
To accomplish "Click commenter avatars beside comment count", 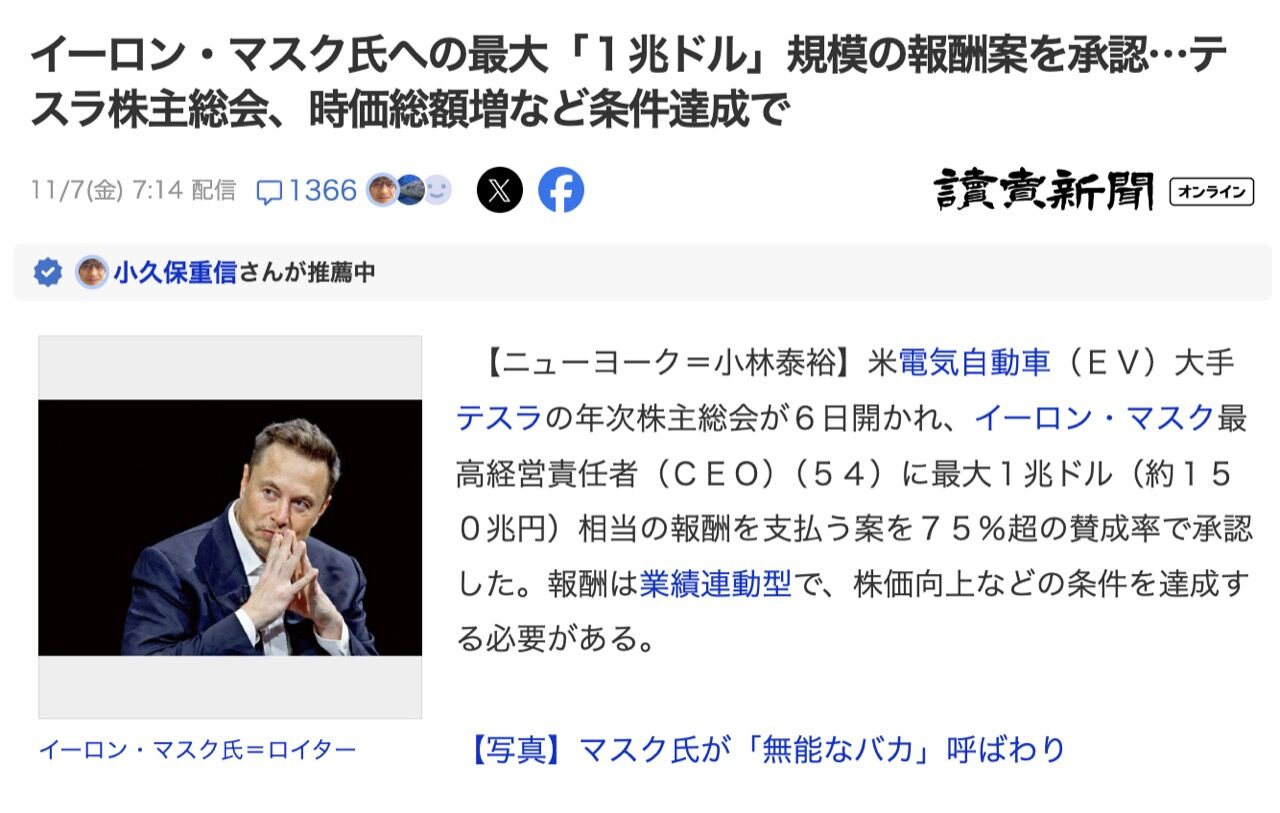I will click(x=410, y=189).
